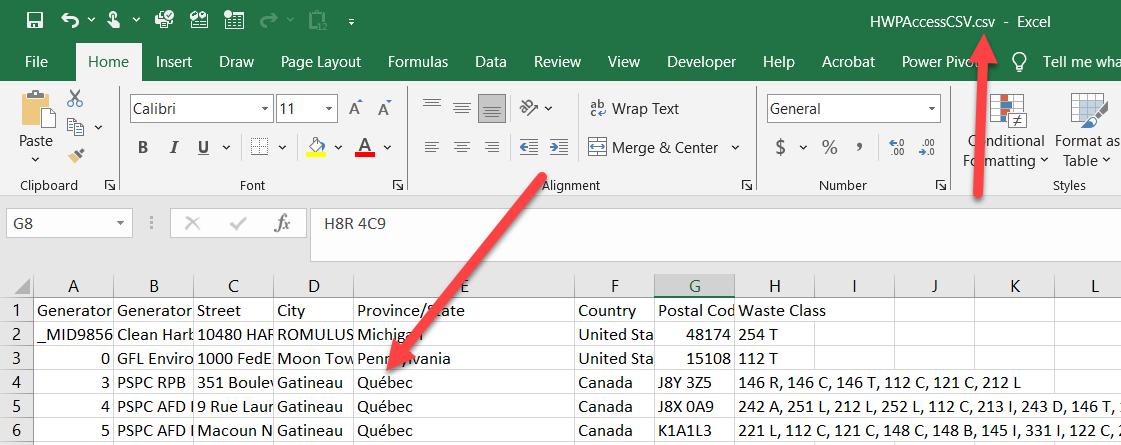1121x445 pixels.
Task: Click the Paste button
Action: 36,120
